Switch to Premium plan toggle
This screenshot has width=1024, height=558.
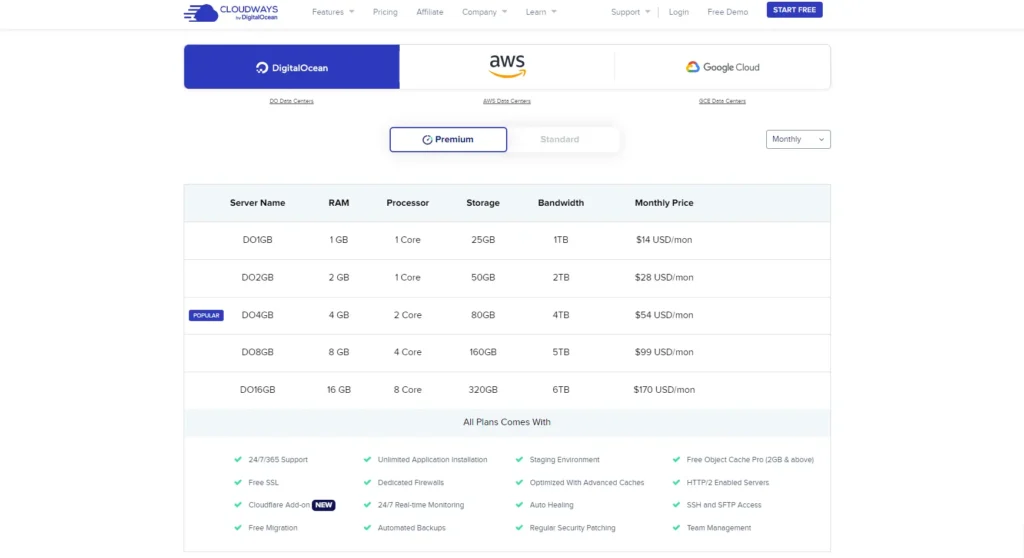pos(448,139)
